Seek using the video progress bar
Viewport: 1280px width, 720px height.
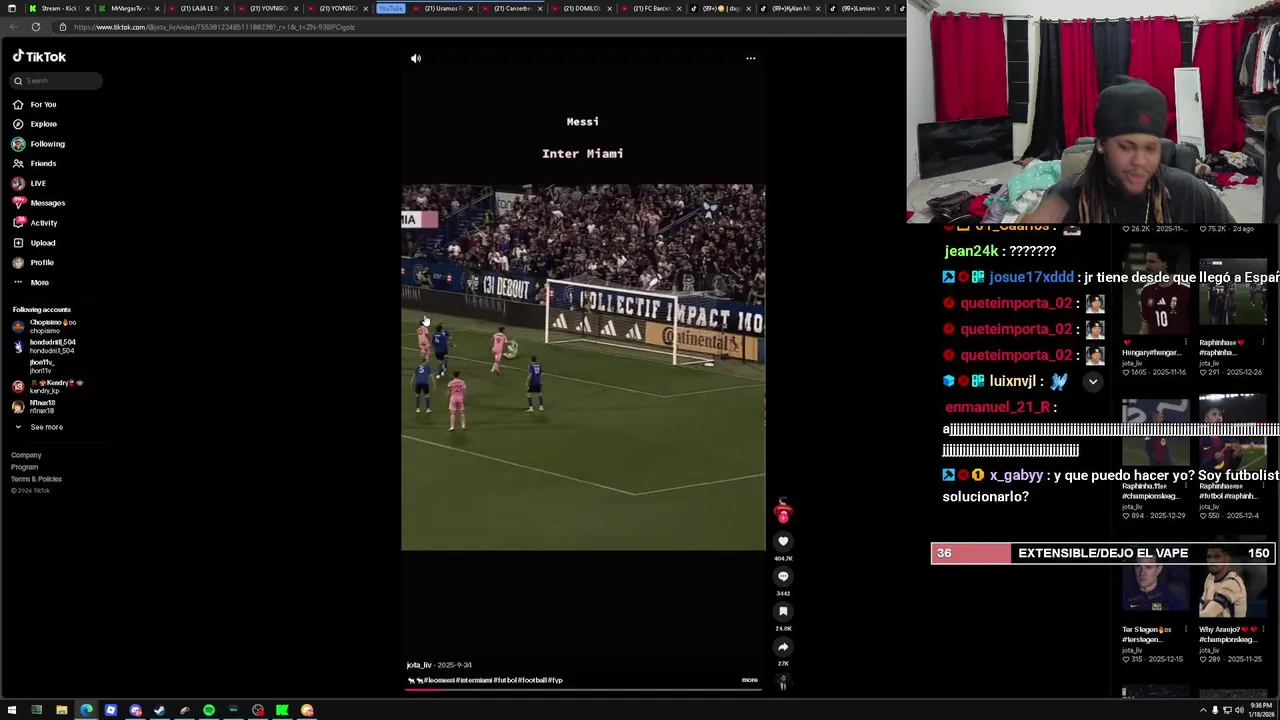(583, 689)
